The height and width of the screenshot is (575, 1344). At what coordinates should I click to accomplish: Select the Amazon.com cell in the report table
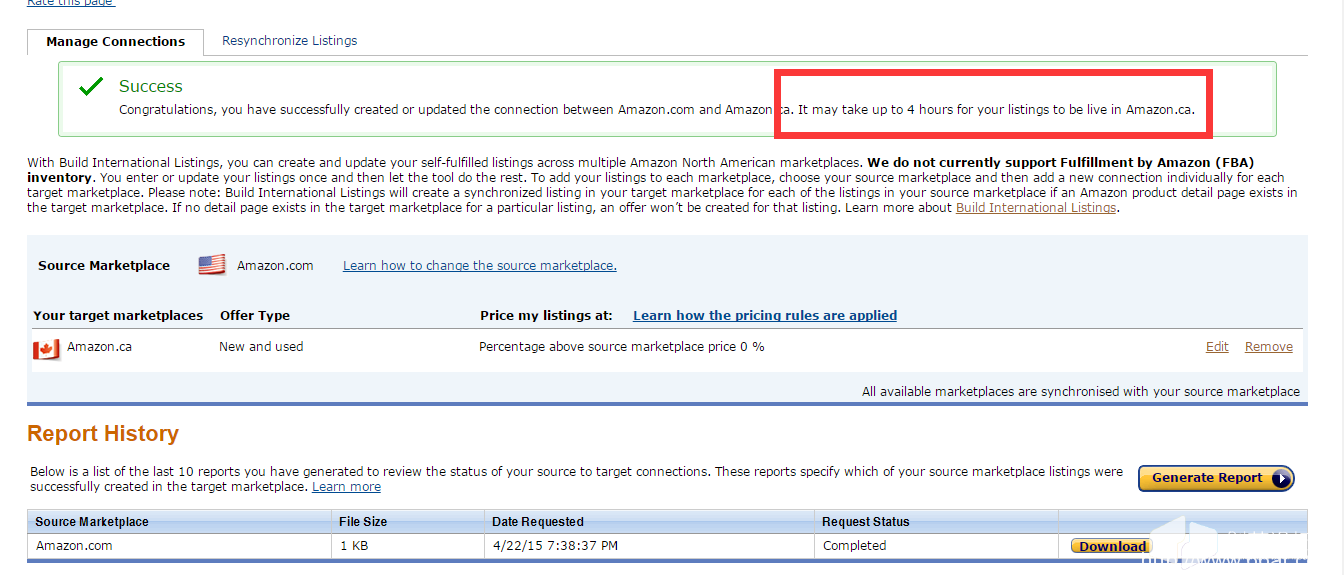point(180,546)
